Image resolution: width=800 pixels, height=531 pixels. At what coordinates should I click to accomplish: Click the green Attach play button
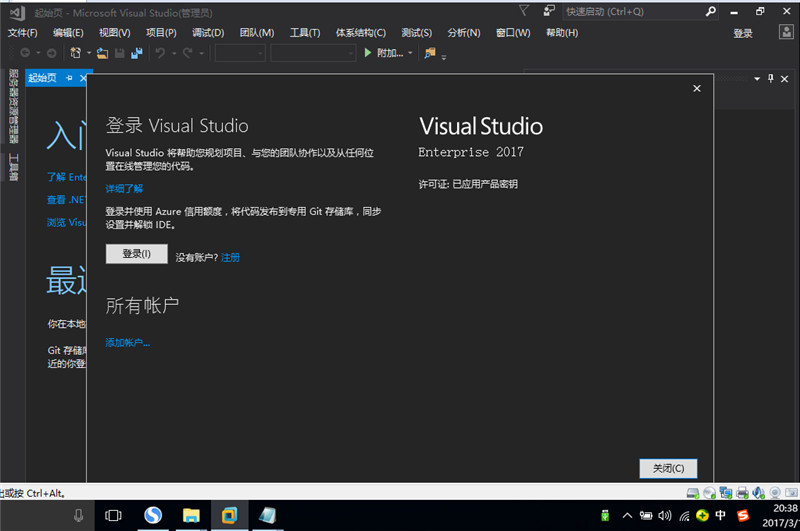pos(367,53)
